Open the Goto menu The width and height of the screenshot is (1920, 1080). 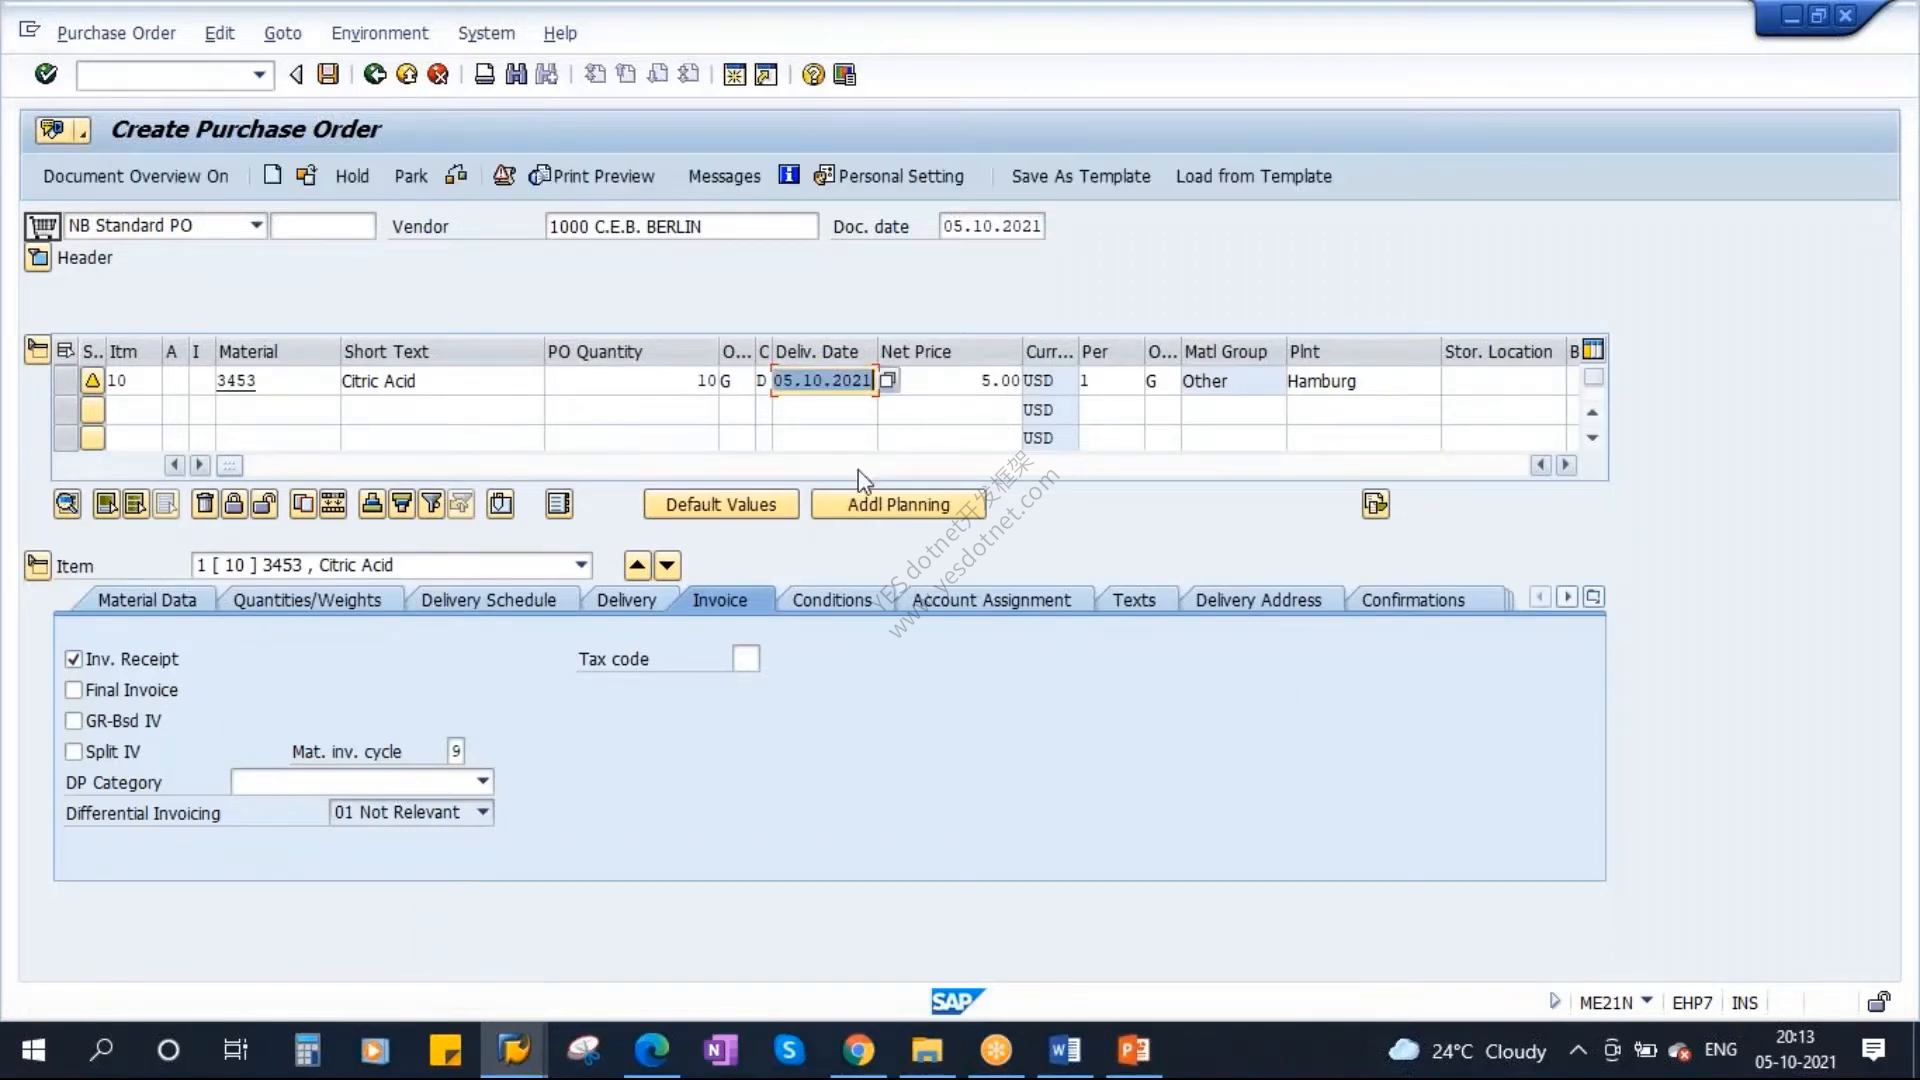point(283,33)
